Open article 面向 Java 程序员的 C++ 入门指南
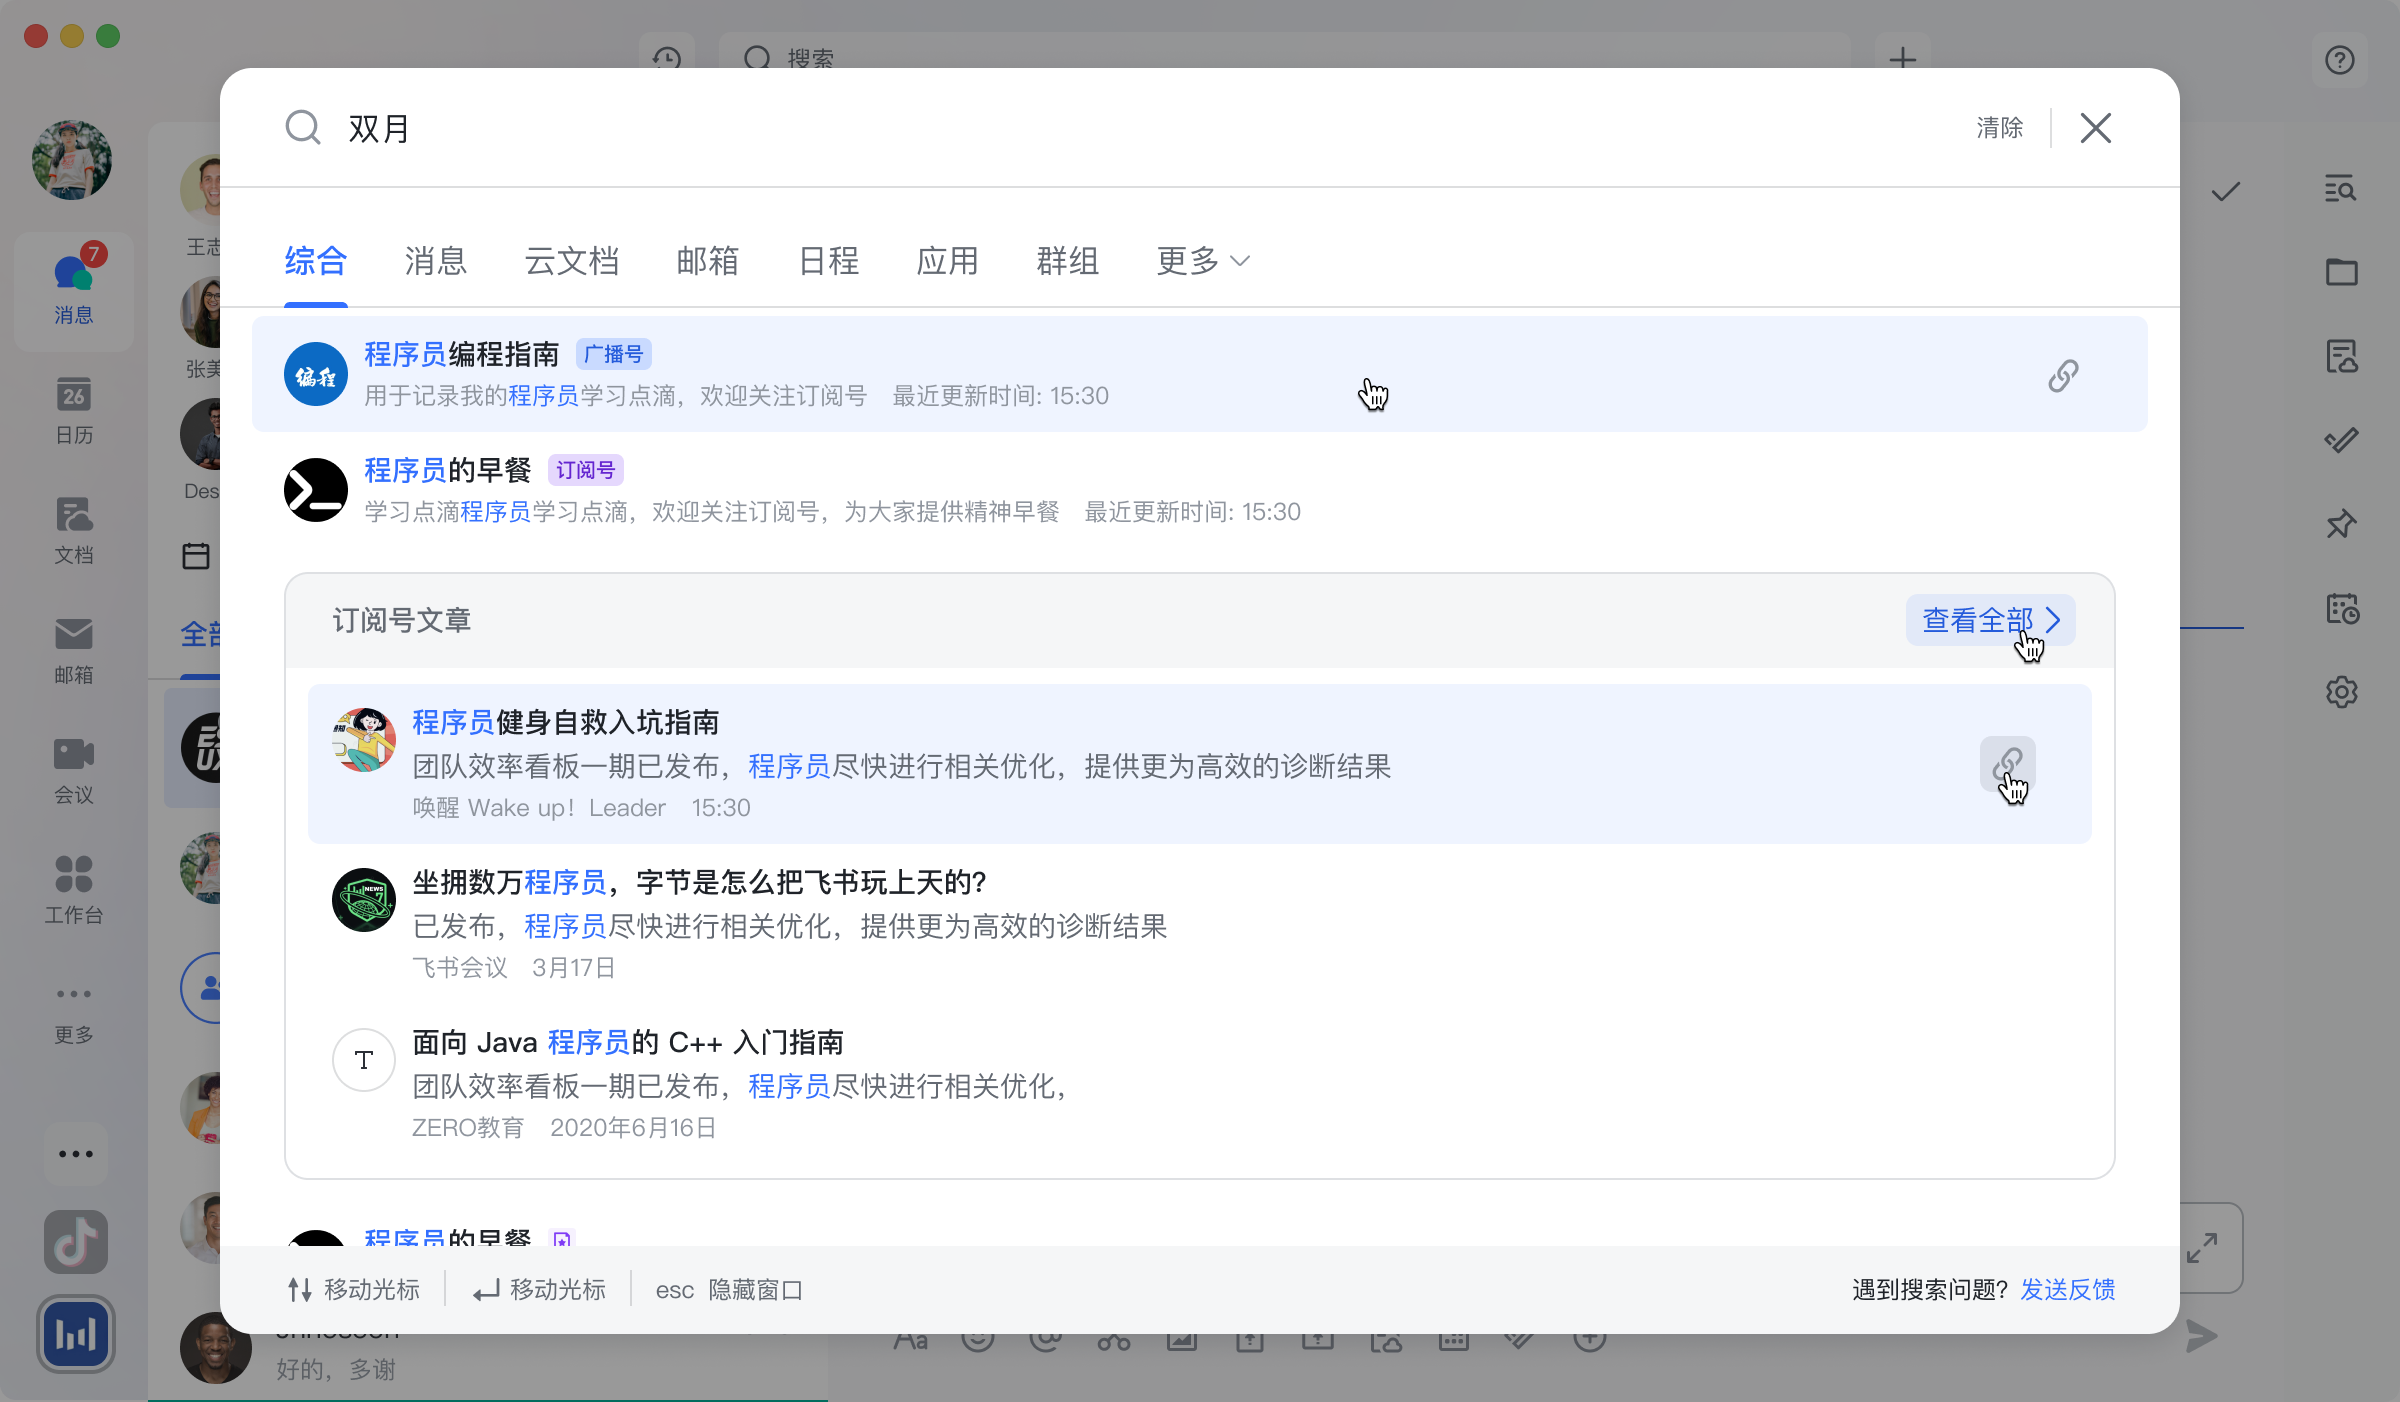 tap(1200, 1084)
